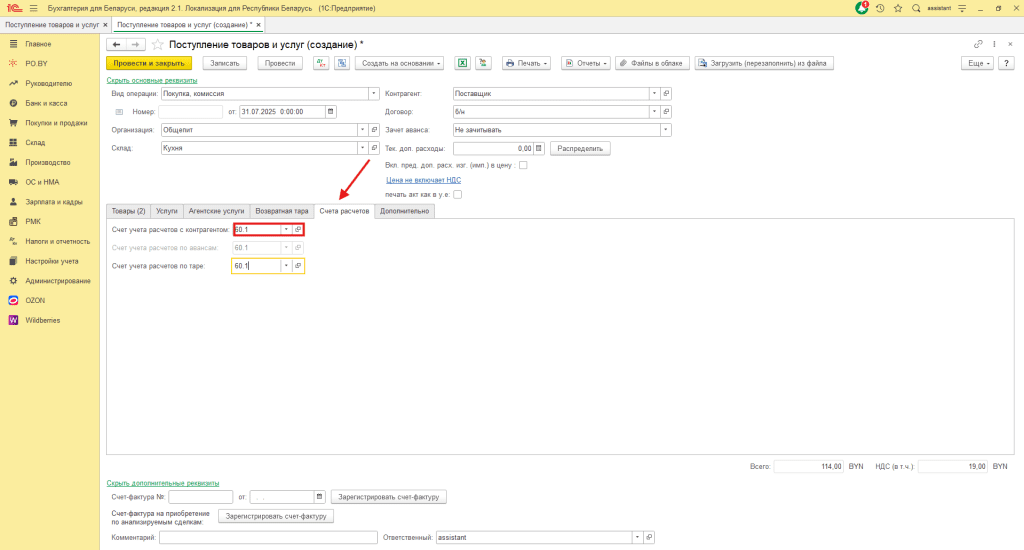Expand the Организация dropdown

click(362, 130)
